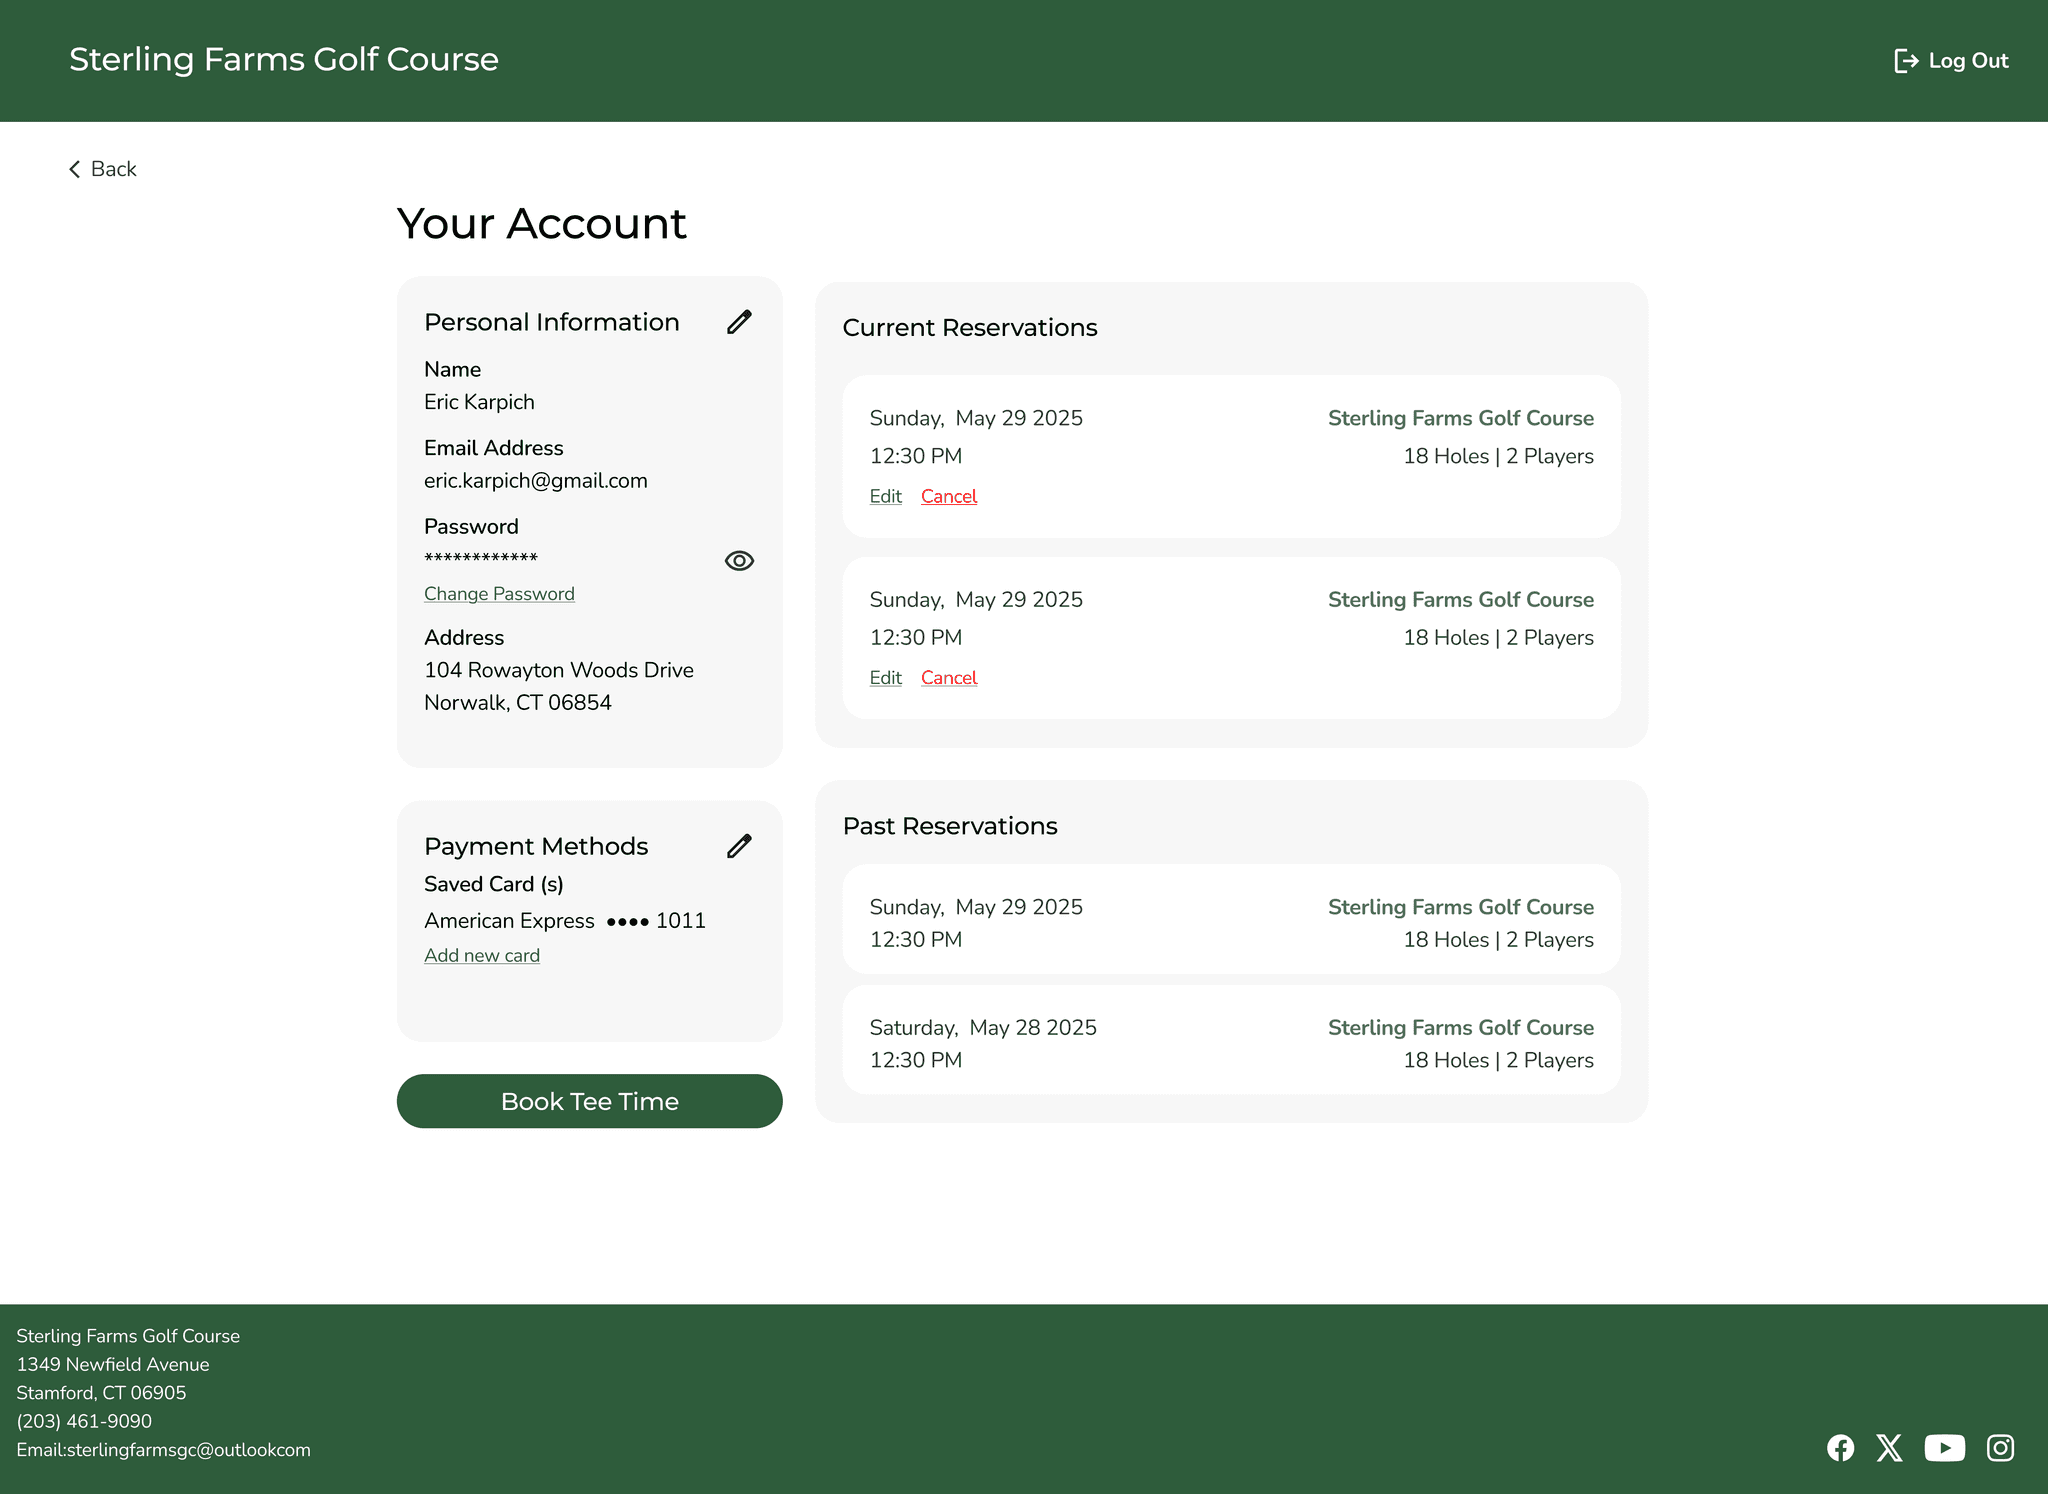The image size is (2048, 1494).
Task: Click the name Eric Karpich
Action: pos(479,402)
